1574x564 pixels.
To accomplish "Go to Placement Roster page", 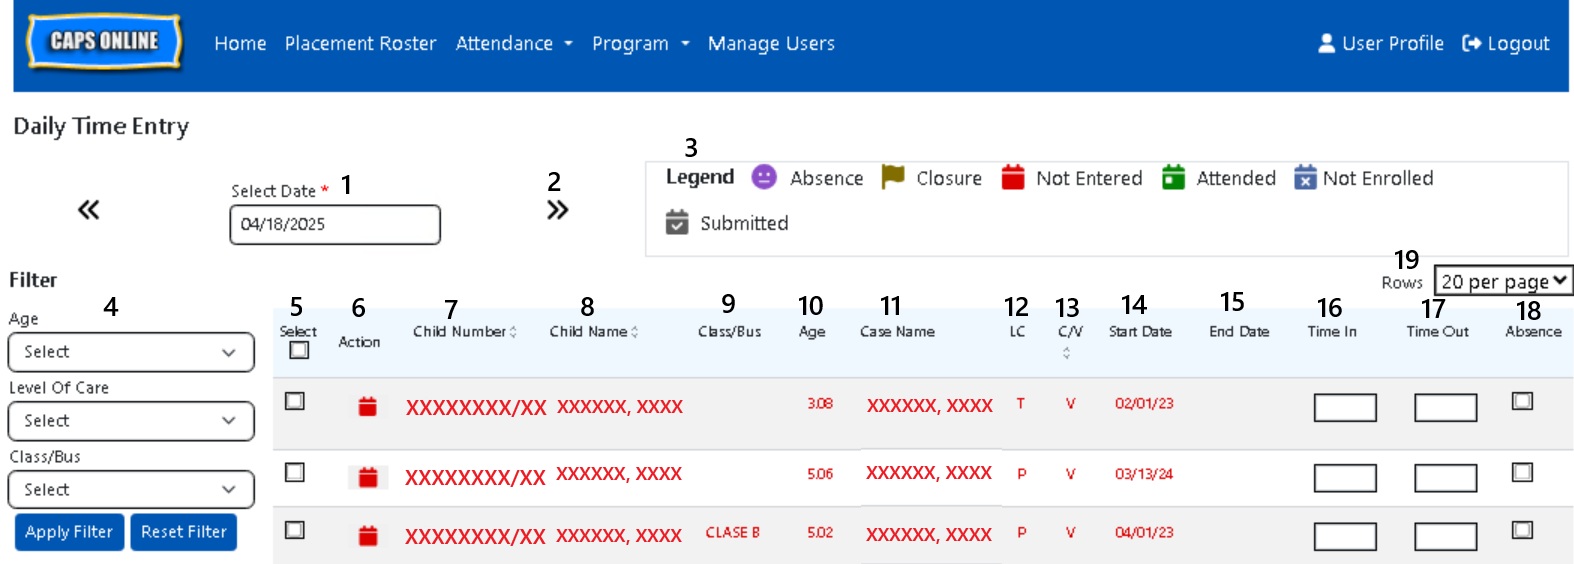I will 360,43.
